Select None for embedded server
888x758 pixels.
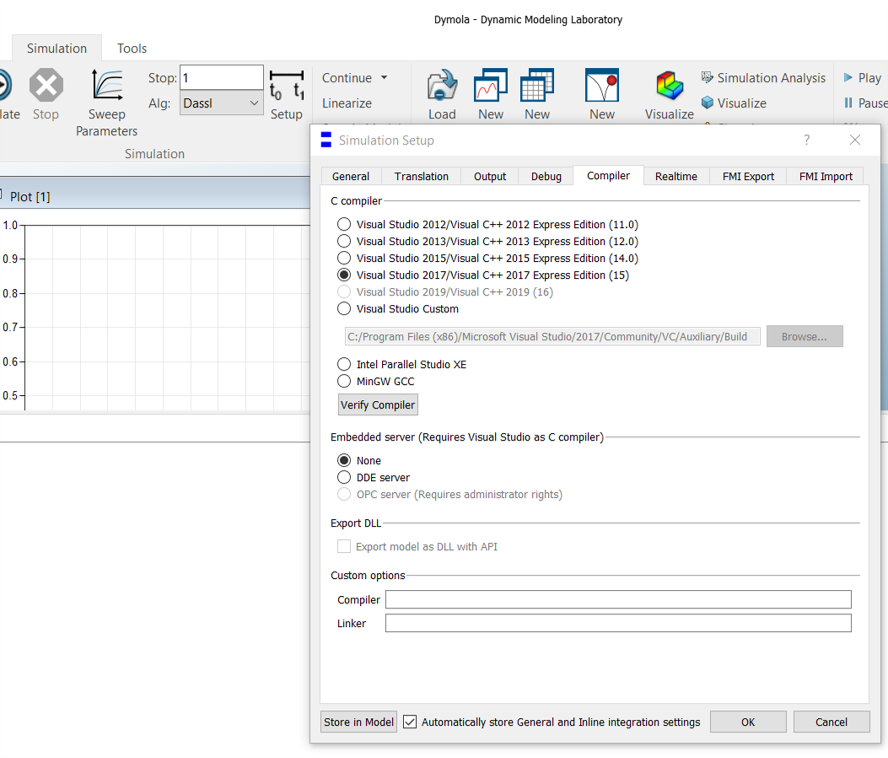[x=344, y=460]
